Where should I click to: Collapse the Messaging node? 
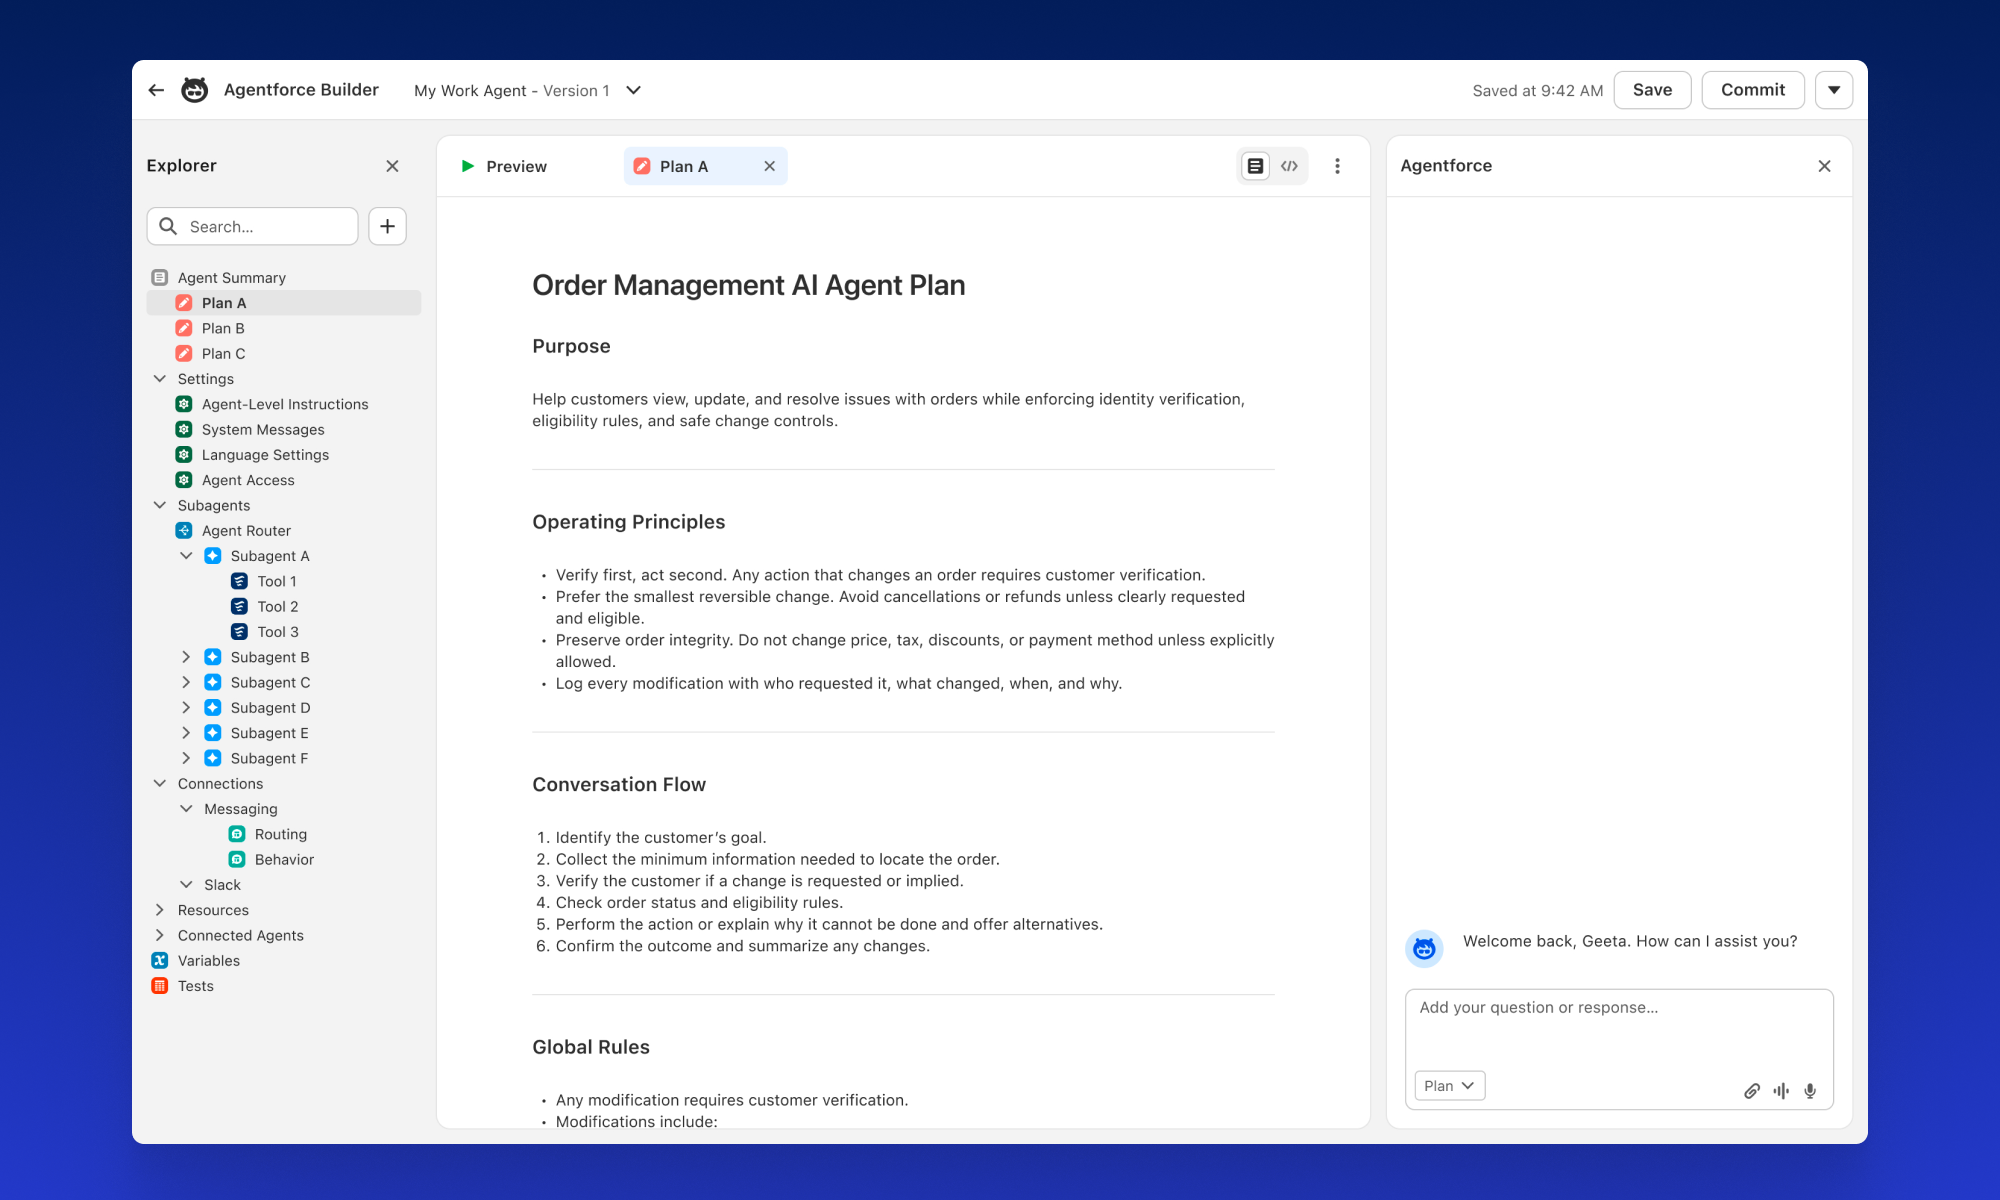(186, 808)
